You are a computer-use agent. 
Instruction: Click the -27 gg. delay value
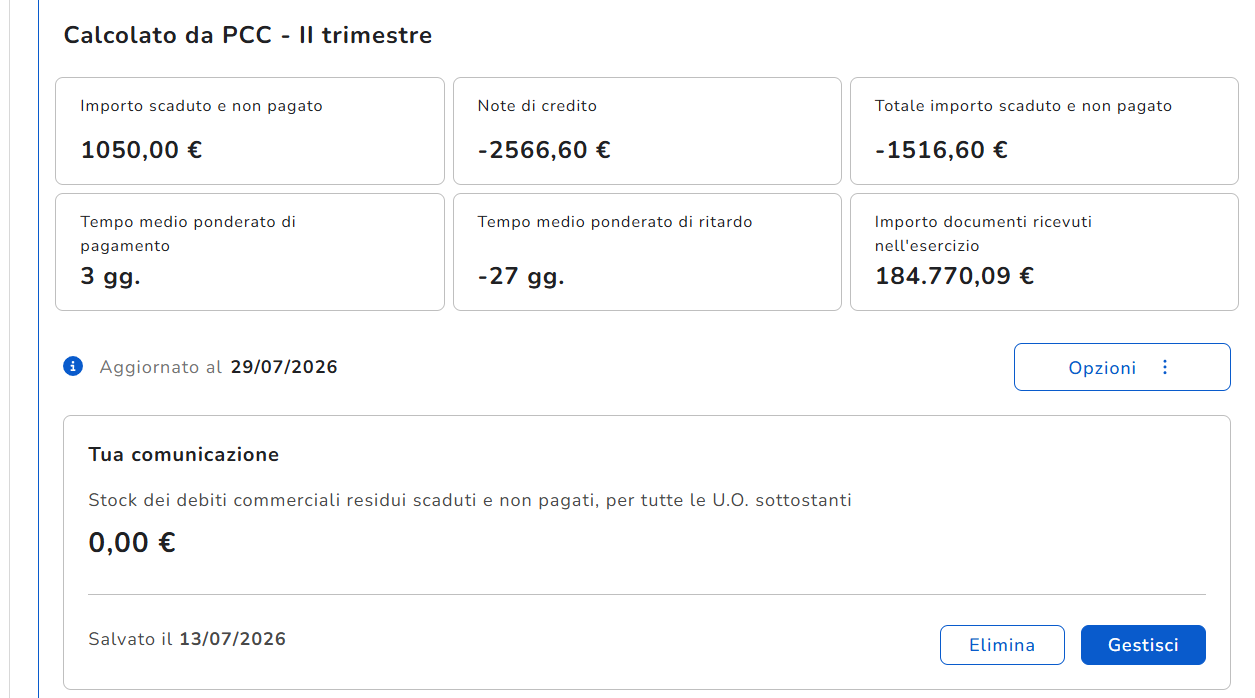click(521, 277)
